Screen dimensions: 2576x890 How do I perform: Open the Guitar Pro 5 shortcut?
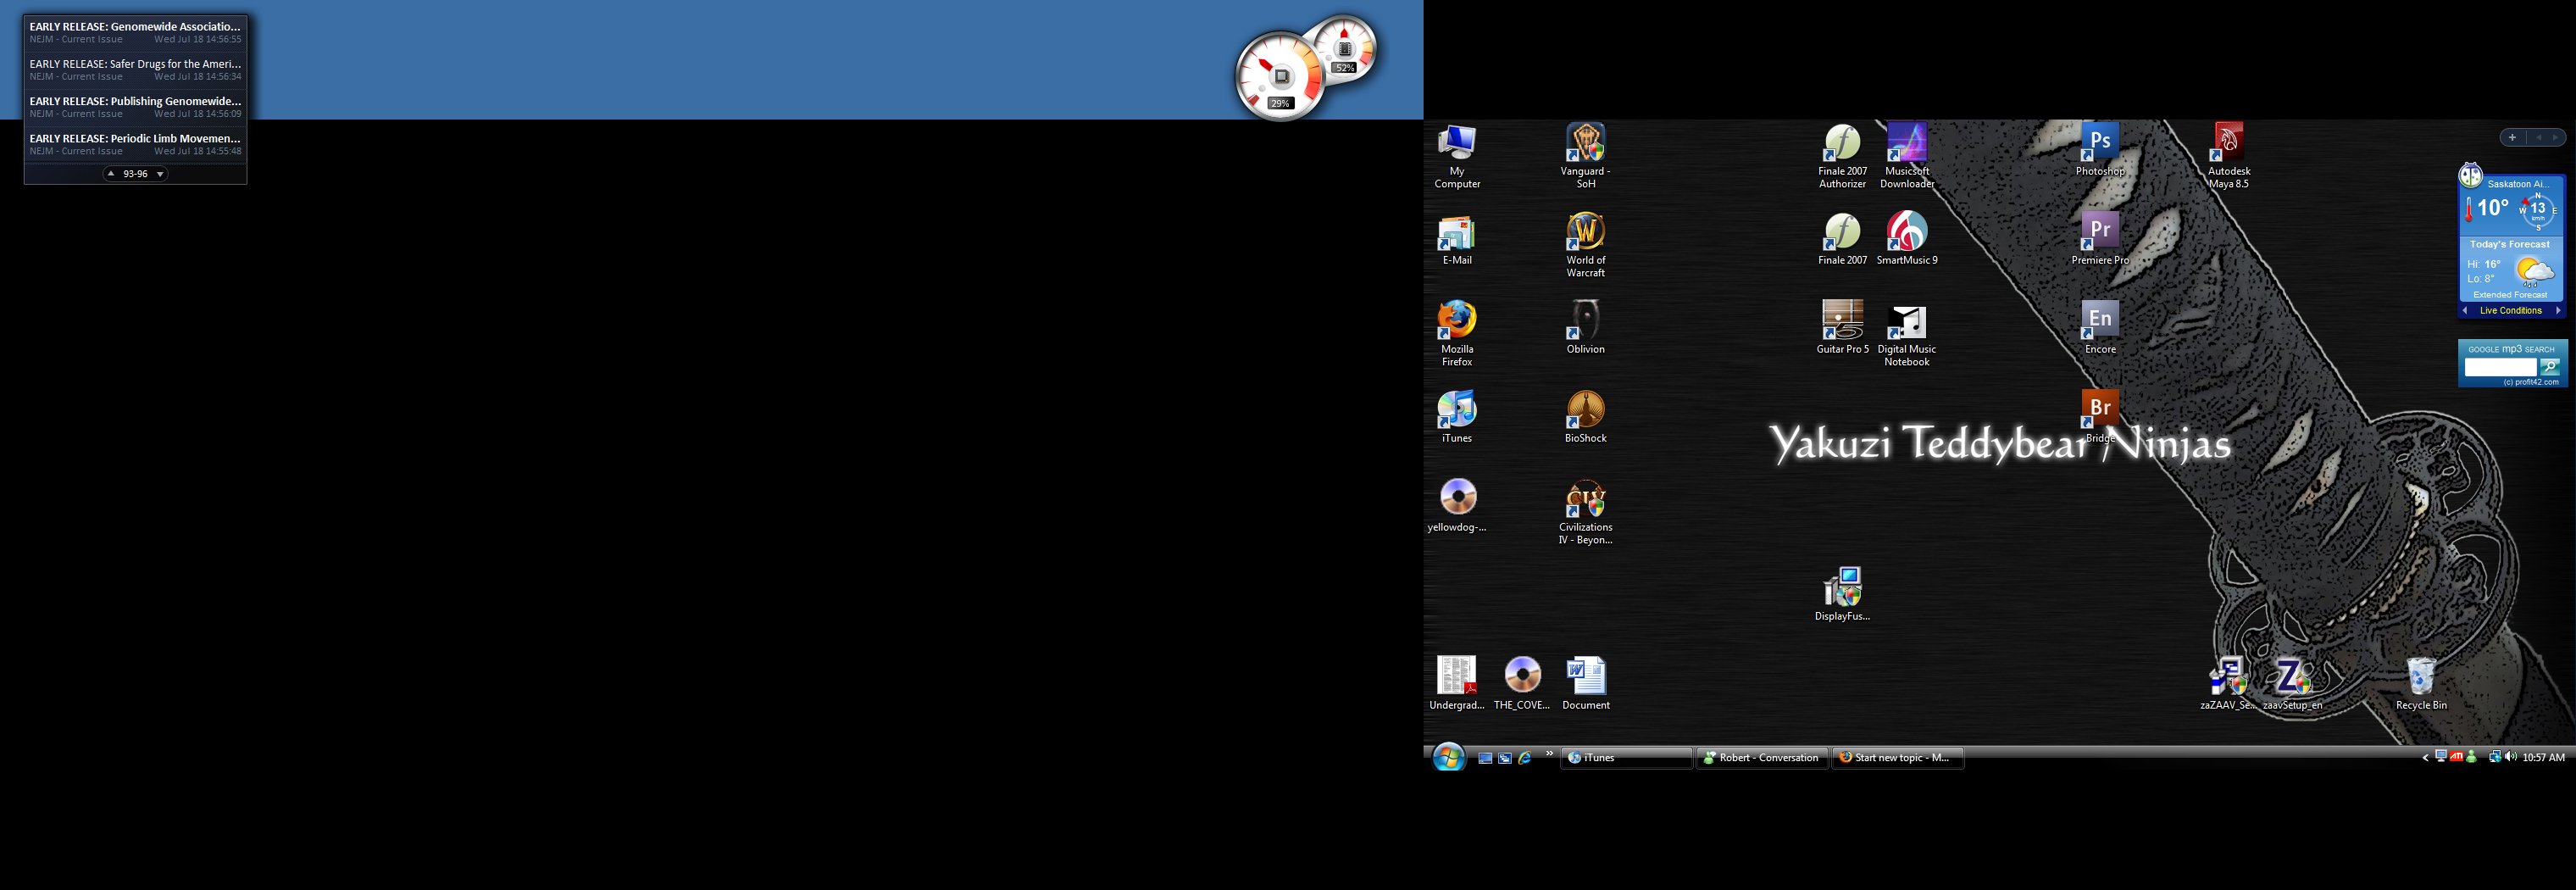pyautogui.click(x=1842, y=322)
